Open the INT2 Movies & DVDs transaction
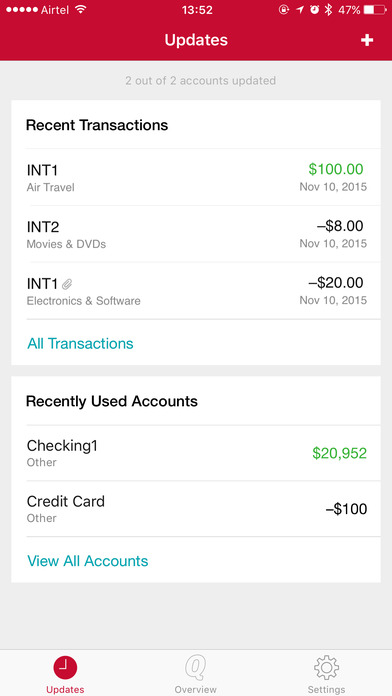This screenshot has height=696, width=392. pyautogui.click(x=196, y=234)
